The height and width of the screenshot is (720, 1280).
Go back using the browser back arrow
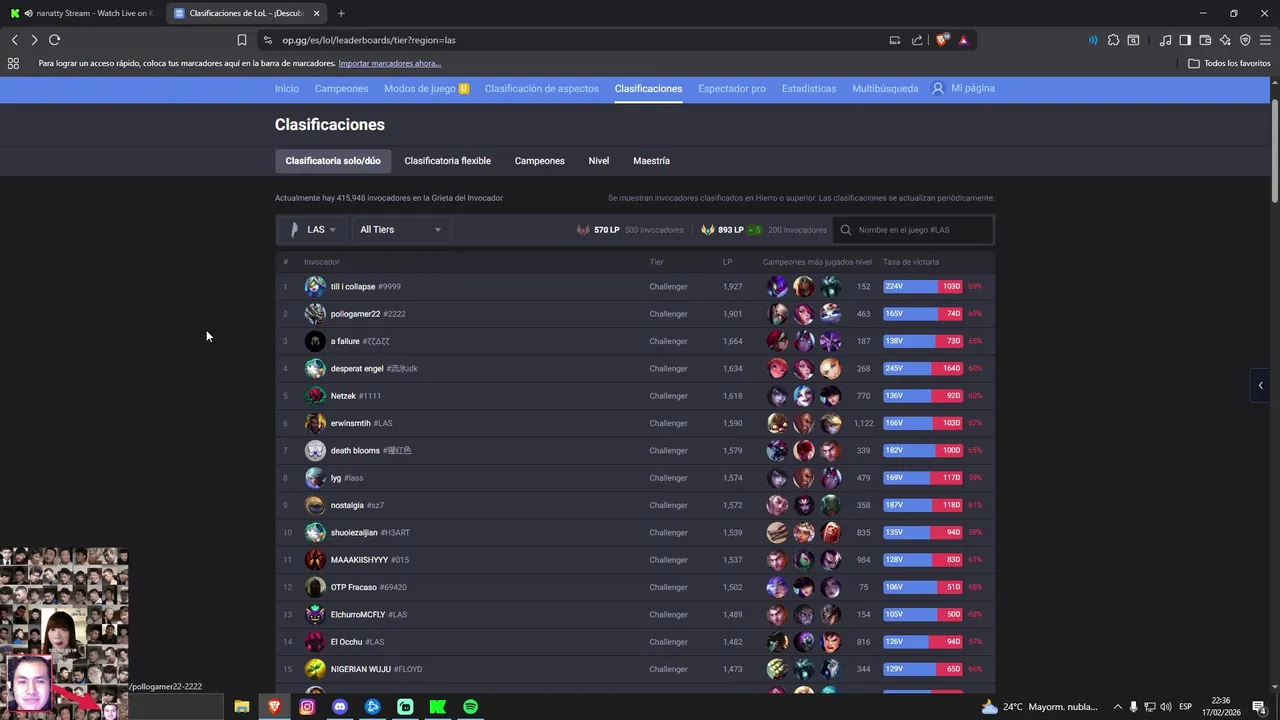(14, 40)
